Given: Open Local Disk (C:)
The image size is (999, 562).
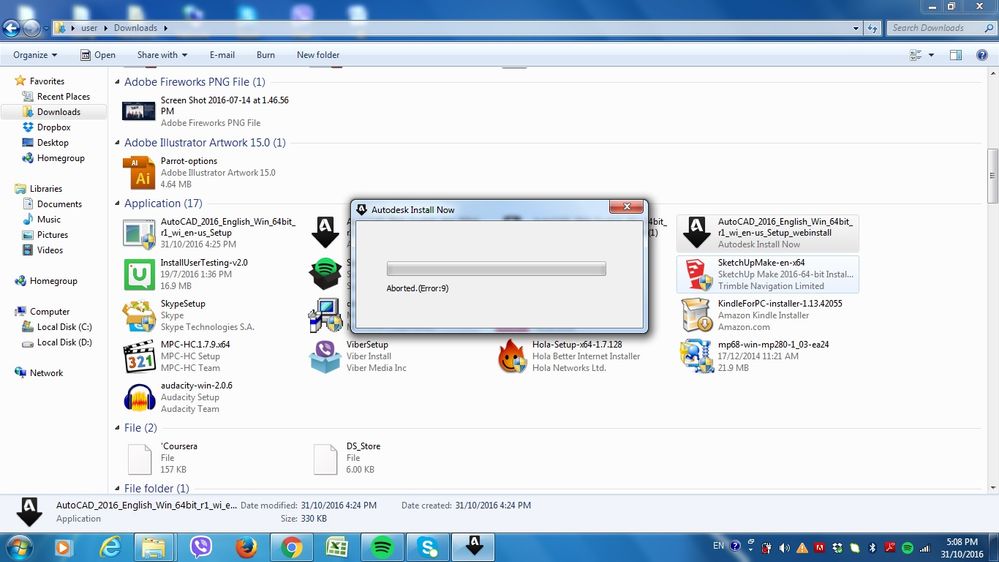Looking at the screenshot, I should (64, 327).
